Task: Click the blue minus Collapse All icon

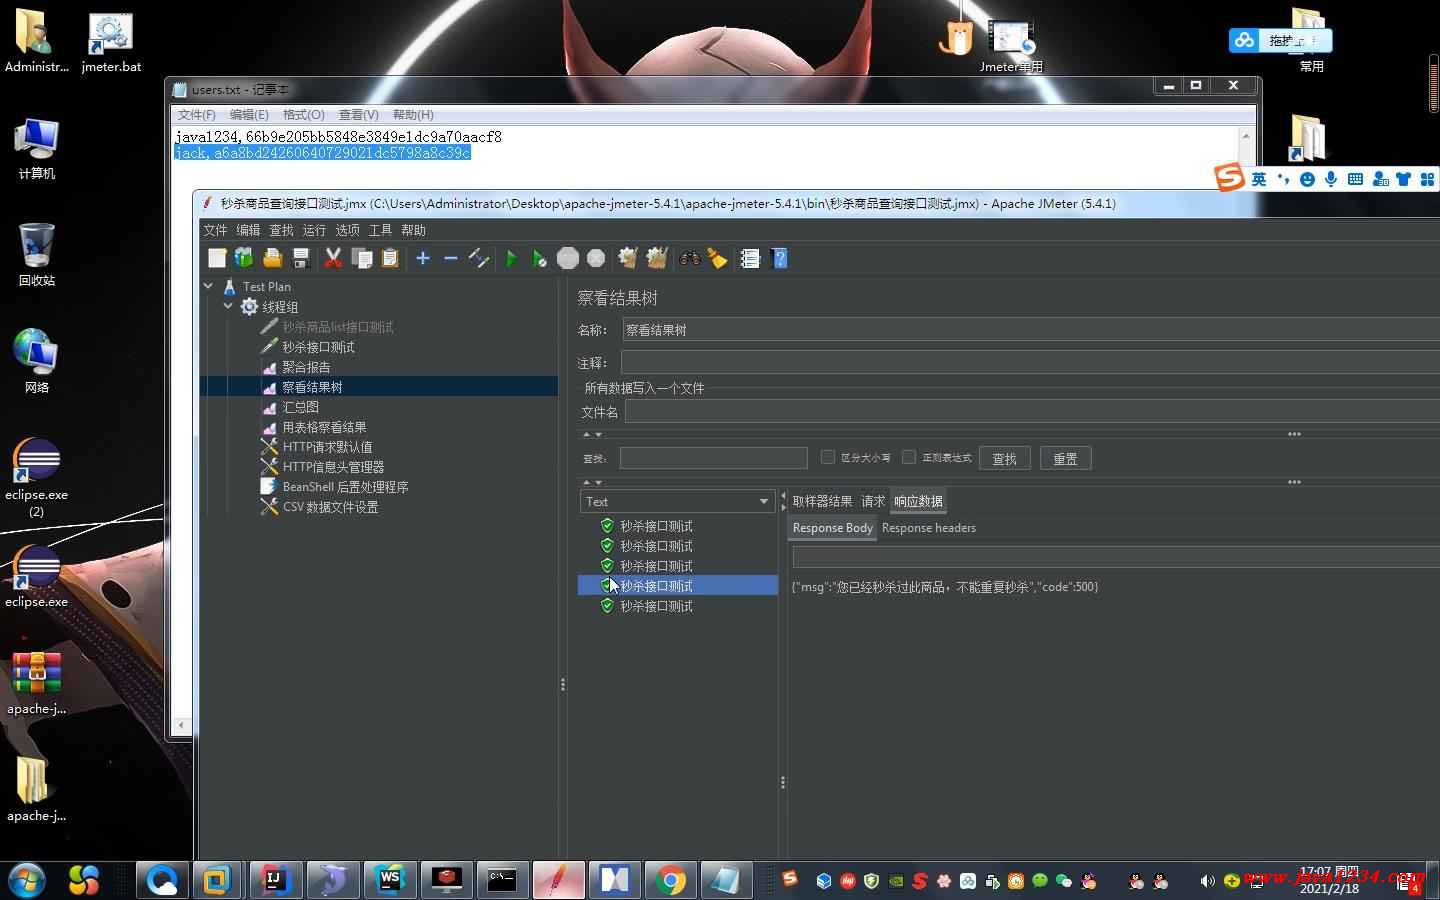Action: [451, 258]
